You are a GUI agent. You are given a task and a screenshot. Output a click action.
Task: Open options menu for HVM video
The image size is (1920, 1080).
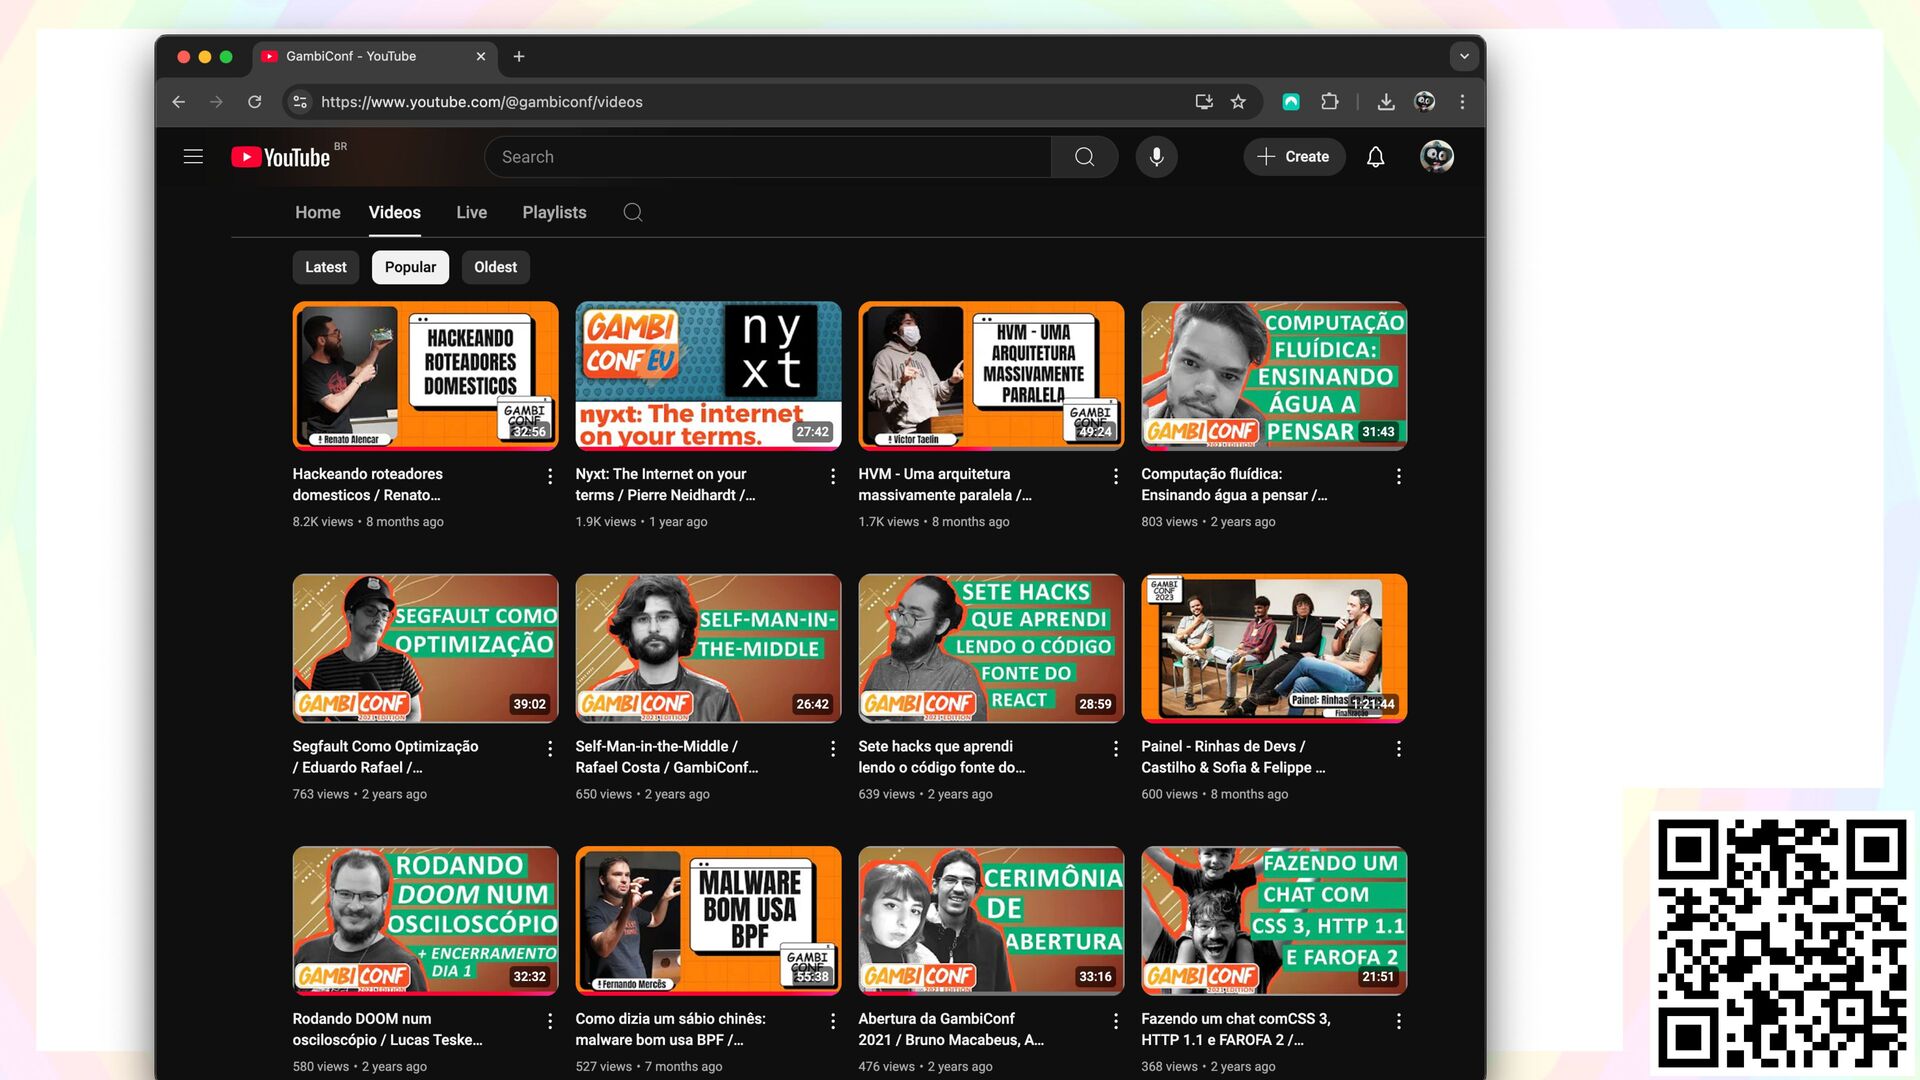pos(1116,477)
